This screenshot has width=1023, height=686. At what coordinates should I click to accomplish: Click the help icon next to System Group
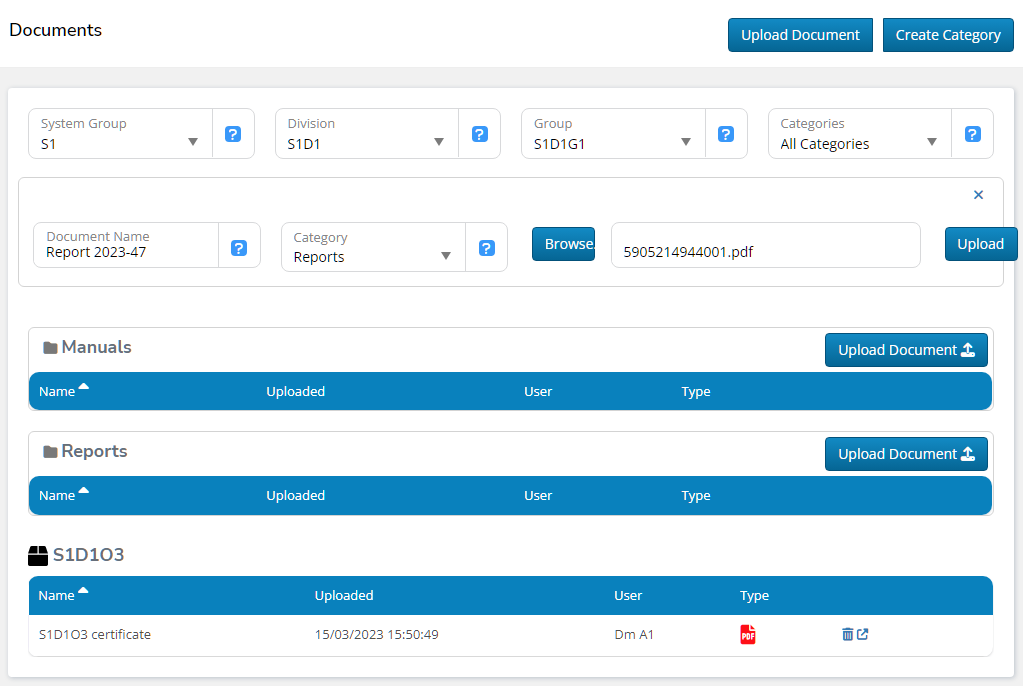pos(233,134)
